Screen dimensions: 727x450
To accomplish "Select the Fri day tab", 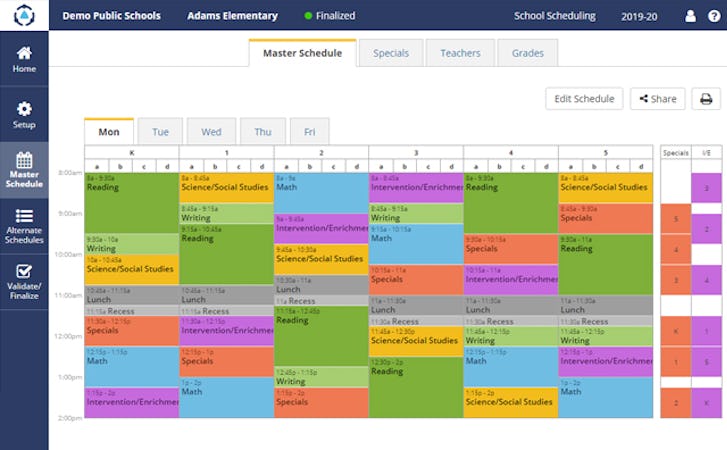I will (x=309, y=132).
